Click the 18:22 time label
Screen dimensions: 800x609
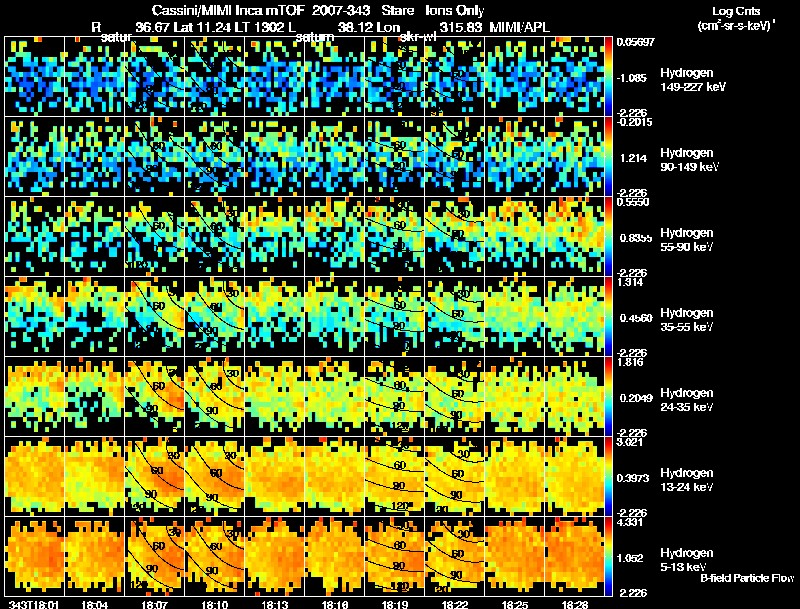[x=455, y=604]
